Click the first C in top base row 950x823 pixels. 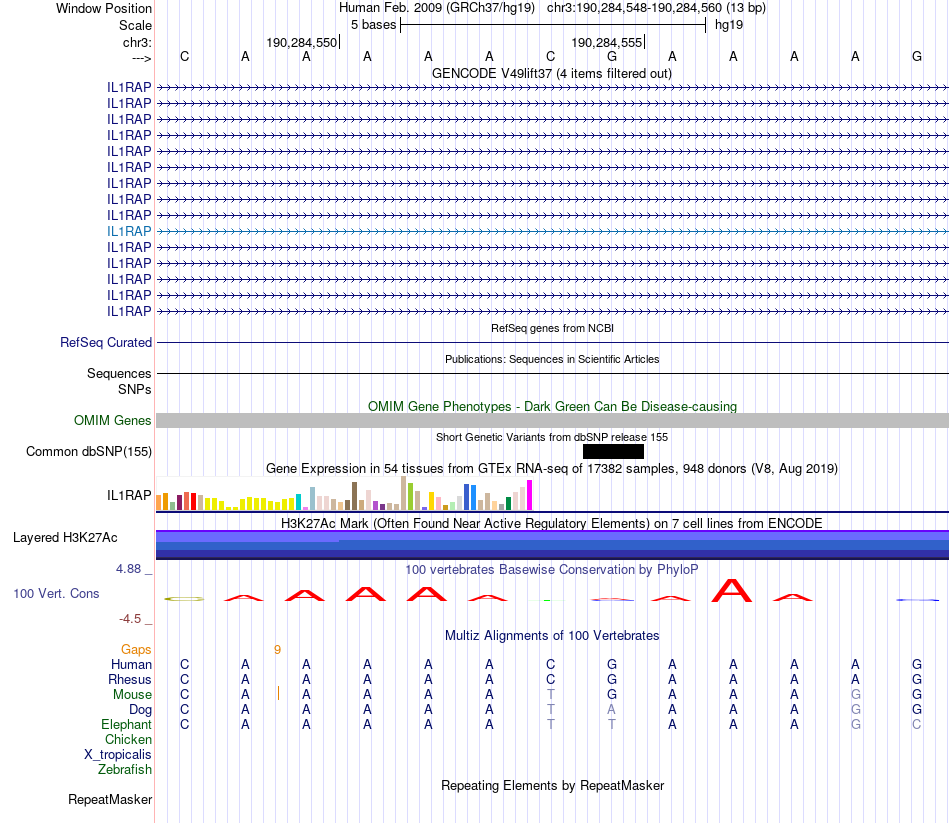[x=185, y=56]
